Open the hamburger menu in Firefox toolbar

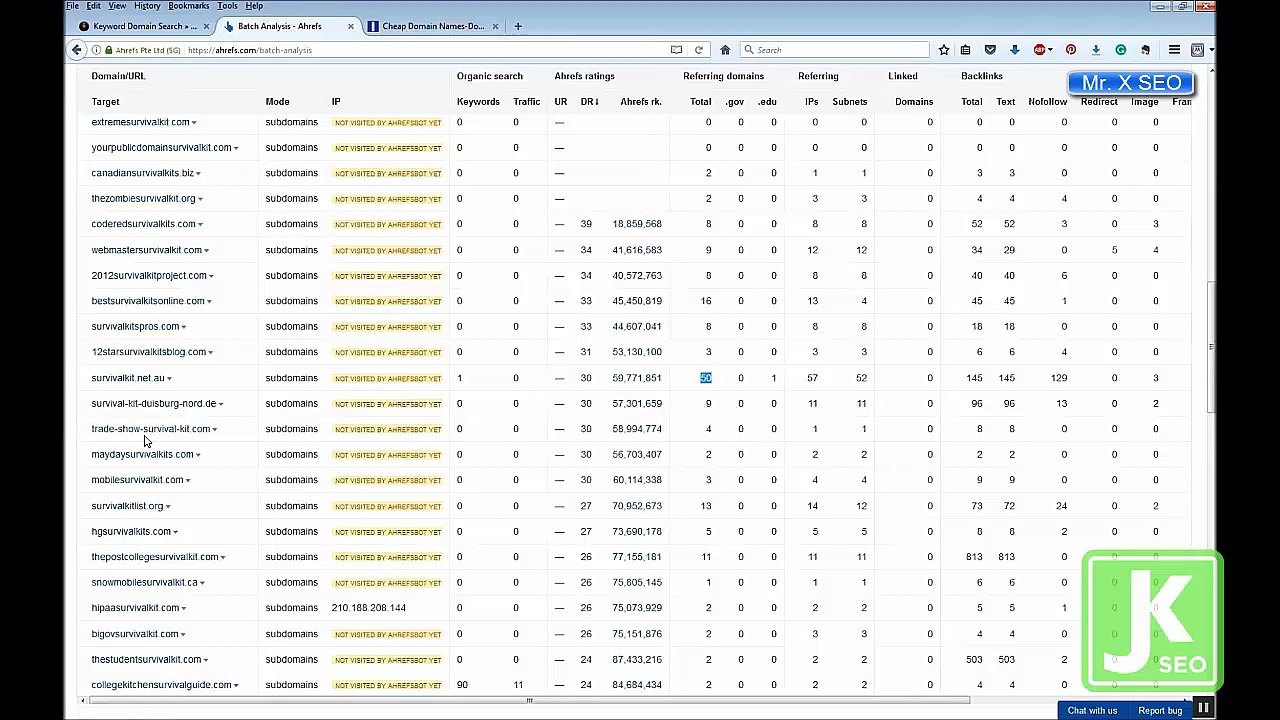point(1174,50)
